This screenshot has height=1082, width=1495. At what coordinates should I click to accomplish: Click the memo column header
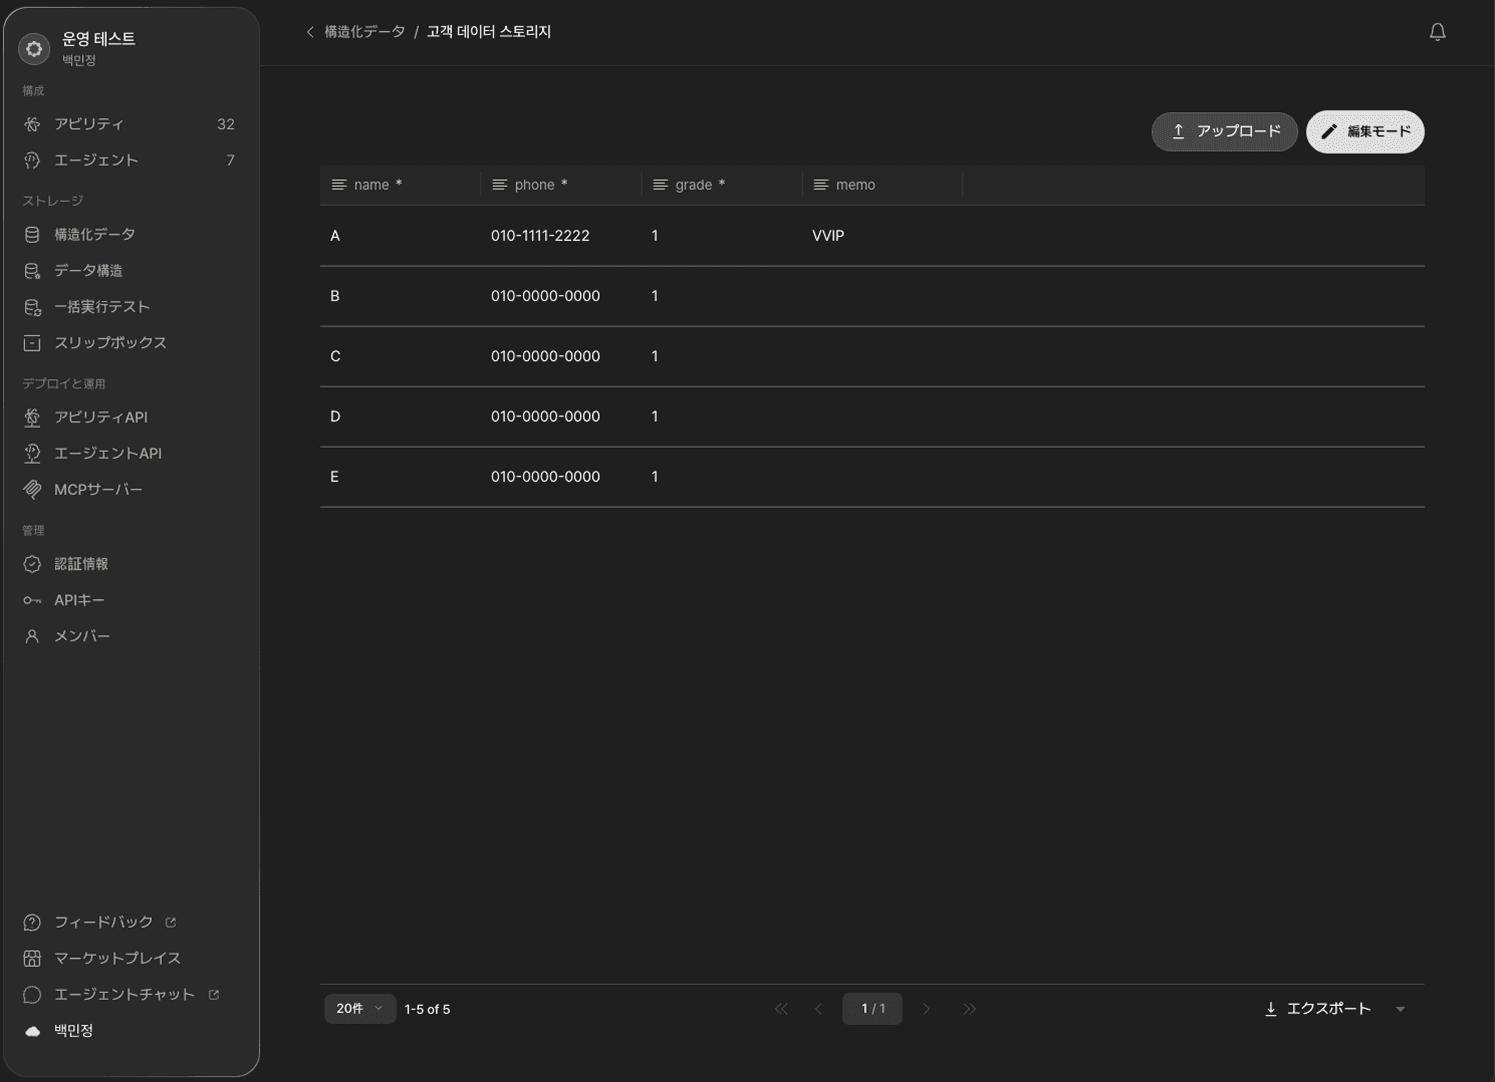[x=882, y=185]
